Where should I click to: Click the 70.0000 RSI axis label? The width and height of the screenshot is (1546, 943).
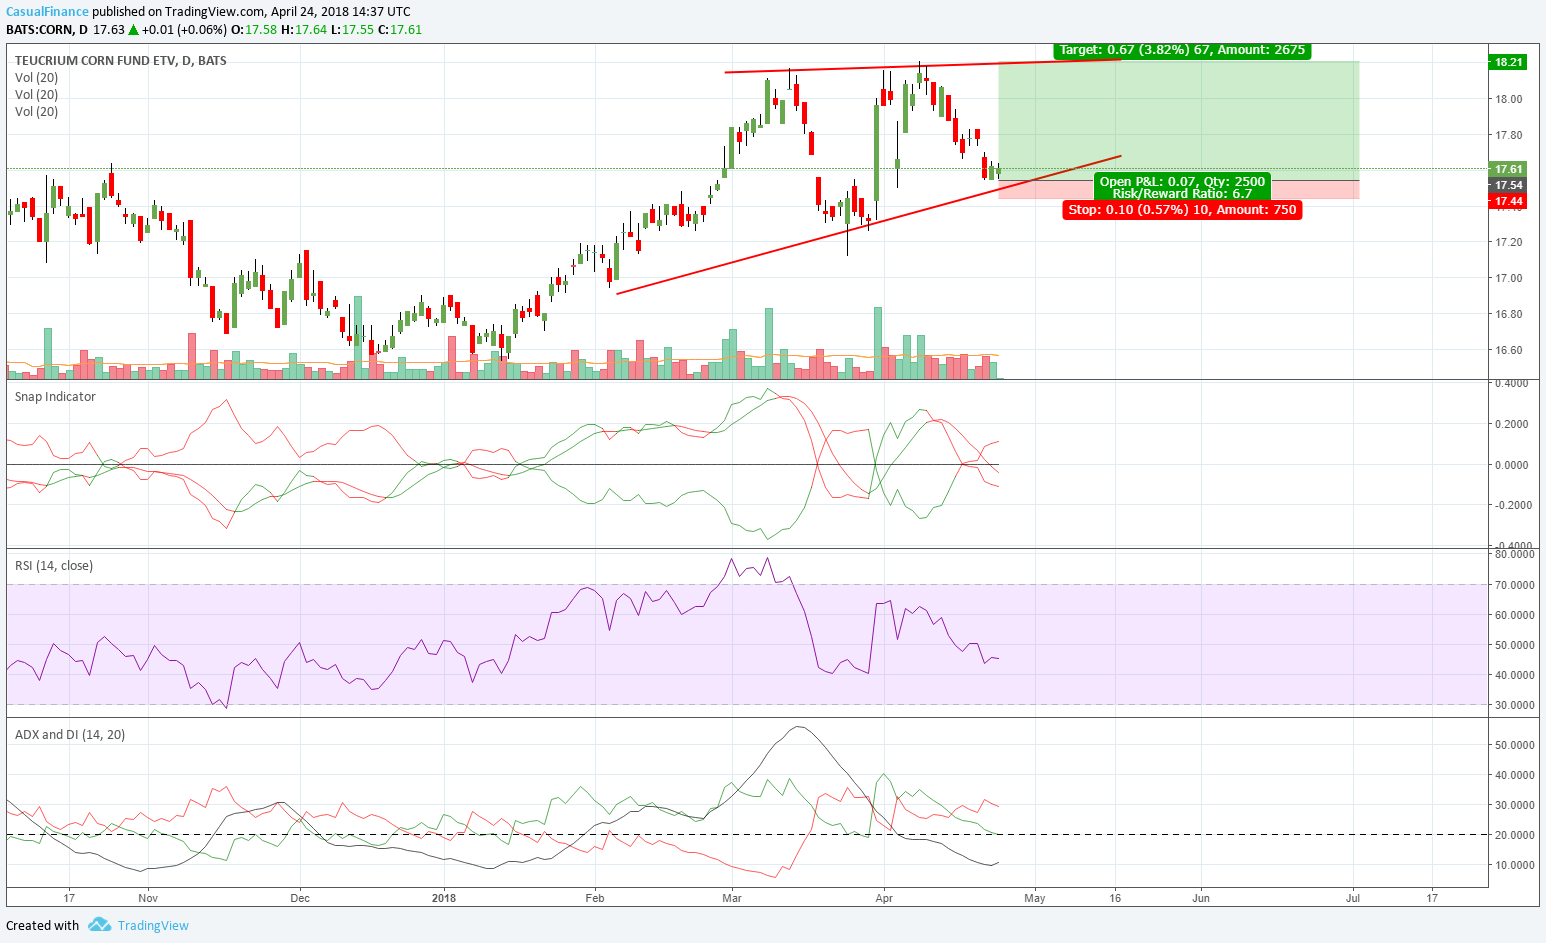coord(1514,585)
